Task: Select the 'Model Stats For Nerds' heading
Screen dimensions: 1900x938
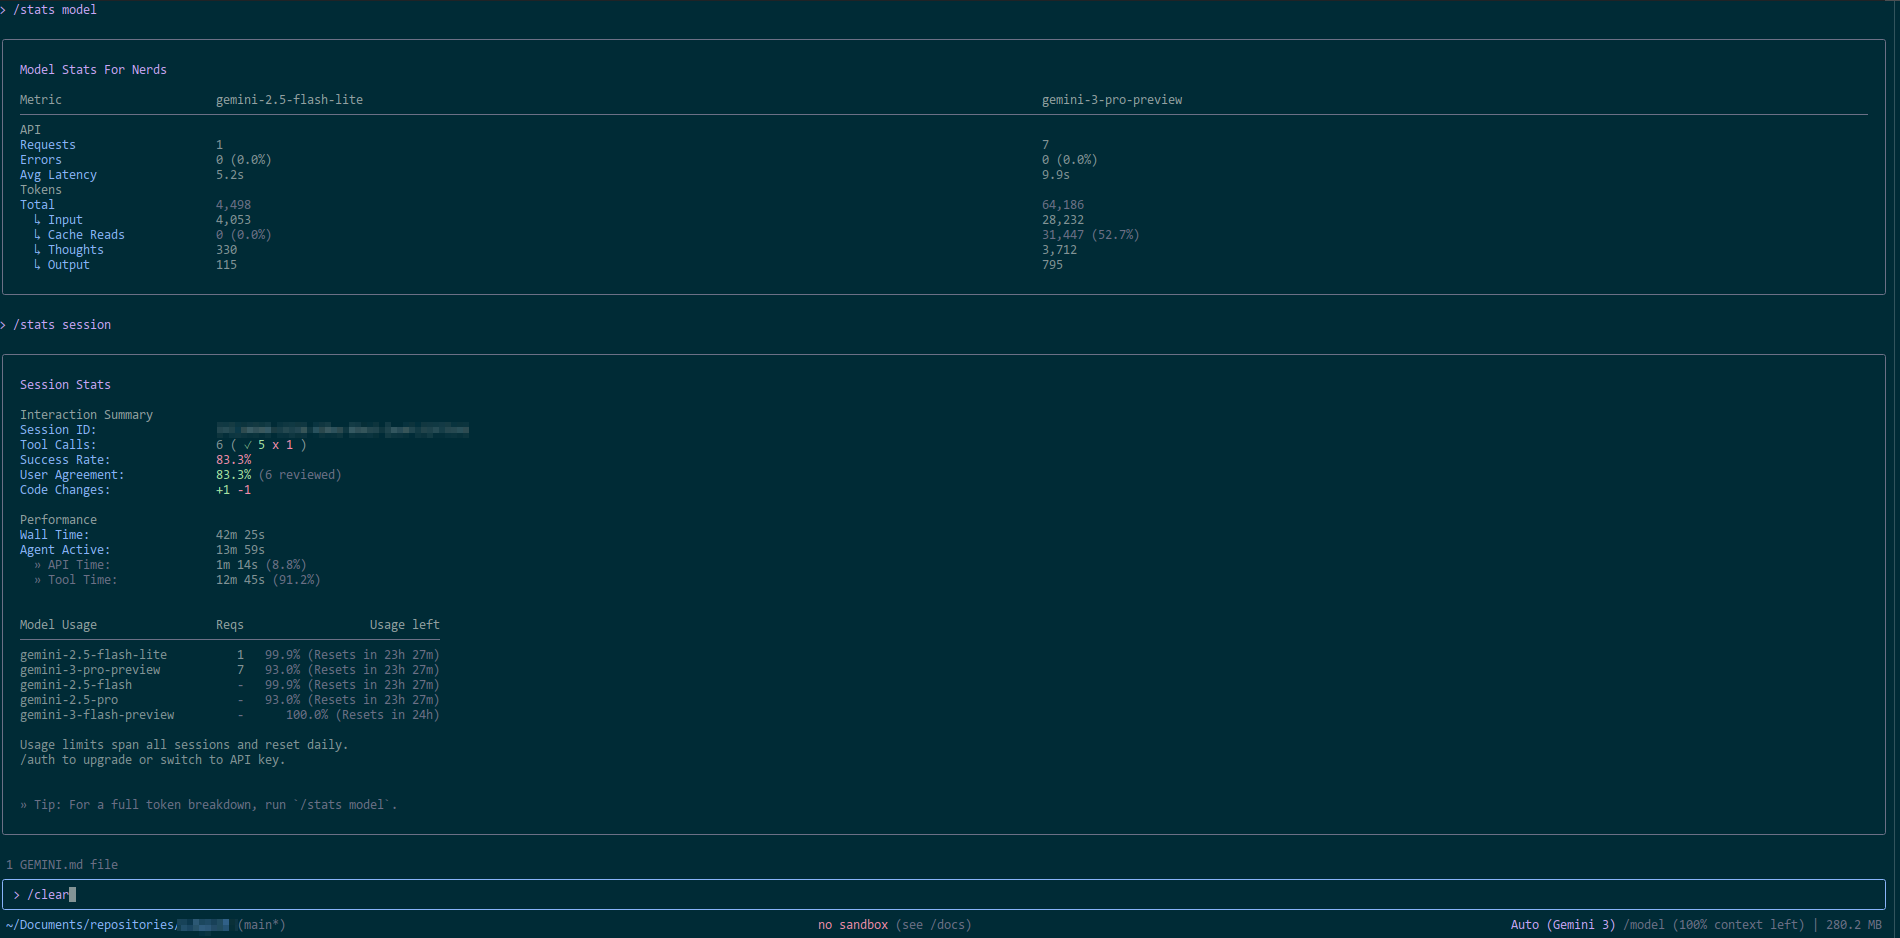Action: coord(93,70)
